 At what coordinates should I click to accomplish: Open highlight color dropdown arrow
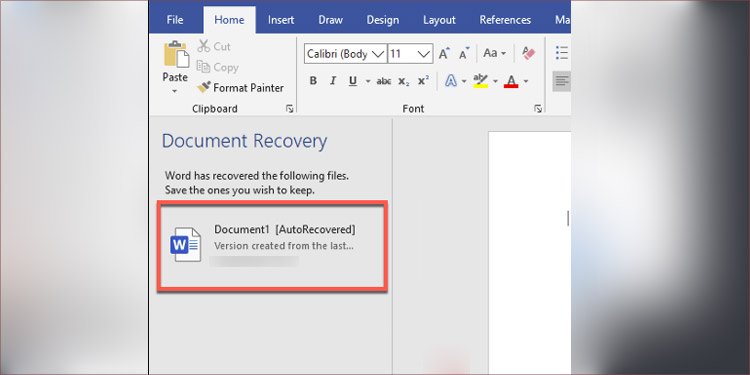click(x=495, y=81)
